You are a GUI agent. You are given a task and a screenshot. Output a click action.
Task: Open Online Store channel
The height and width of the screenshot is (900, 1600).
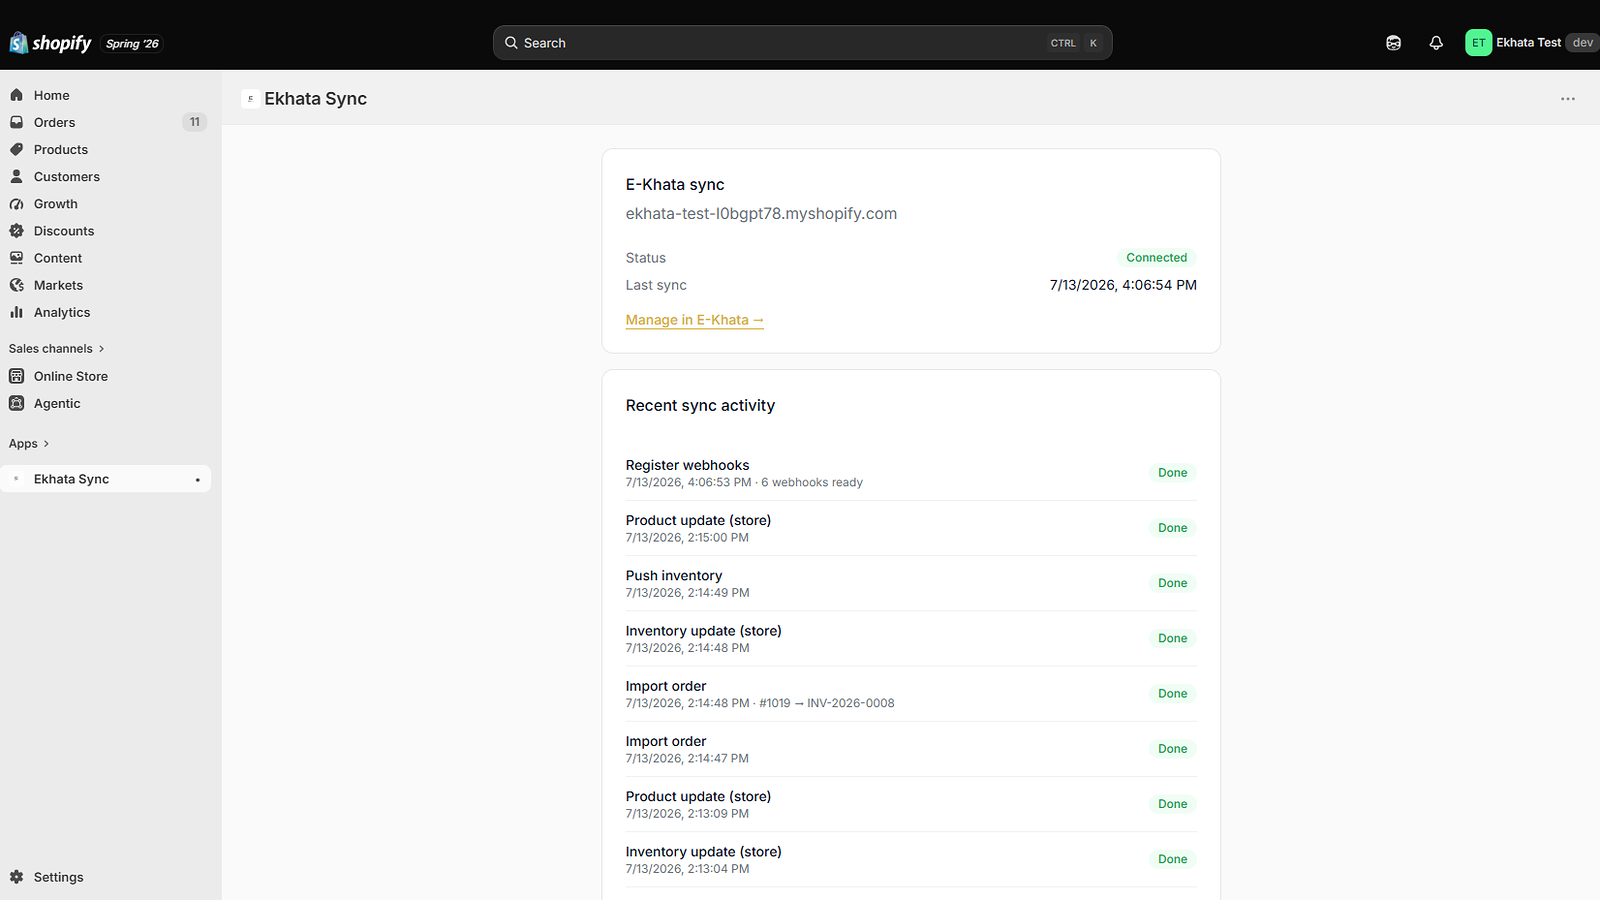(71, 376)
